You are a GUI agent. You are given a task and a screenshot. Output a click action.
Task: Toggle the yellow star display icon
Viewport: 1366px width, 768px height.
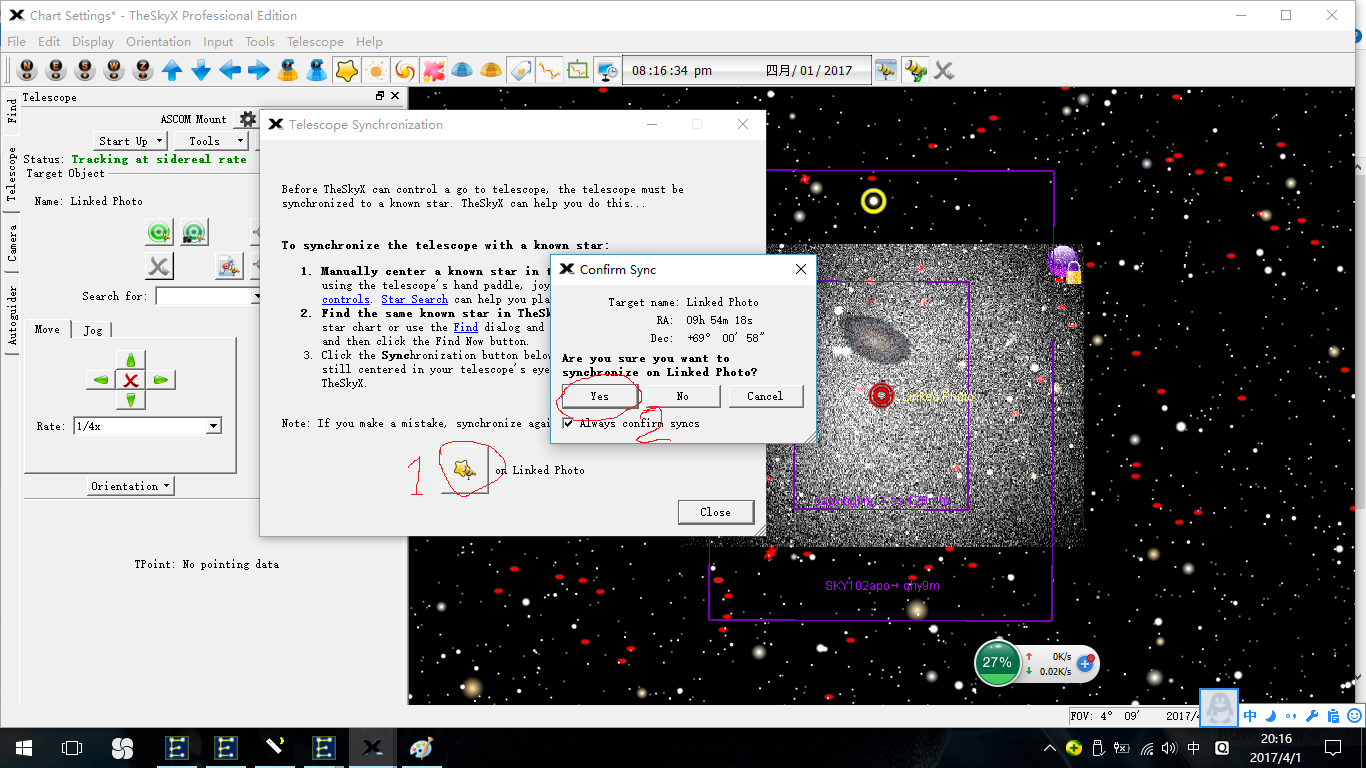point(346,70)
